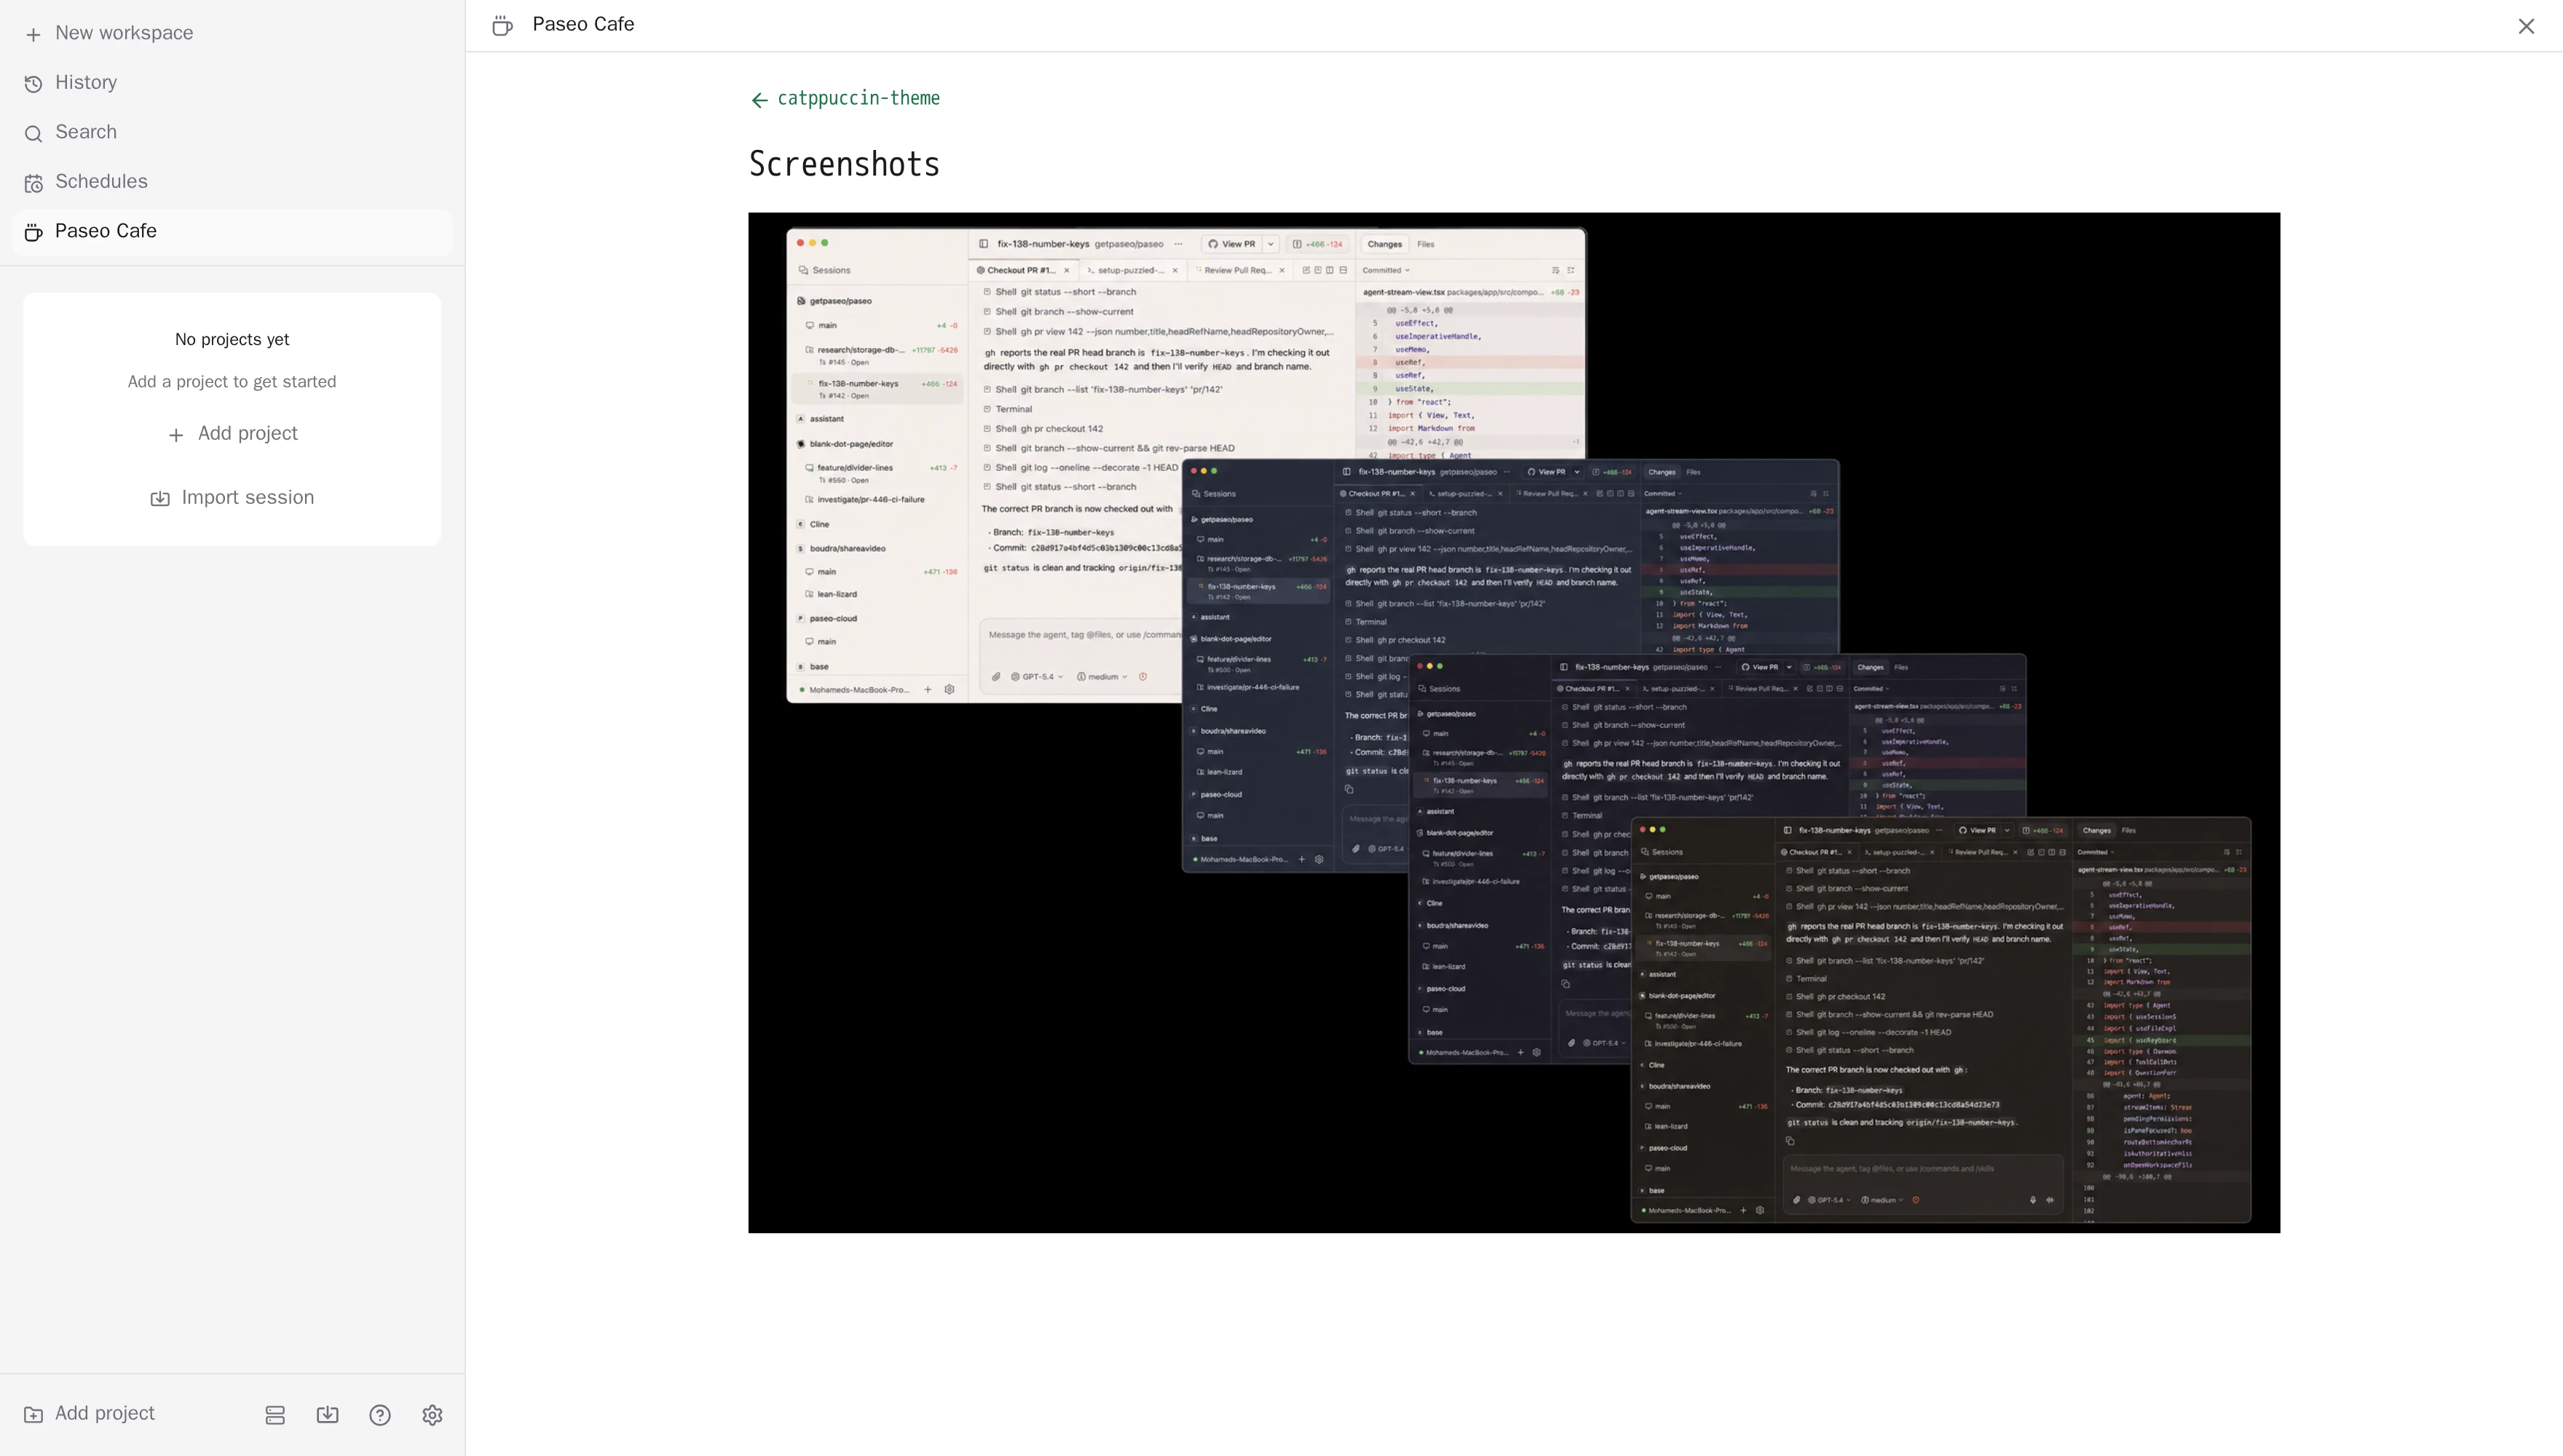Close the Paseo Cafe panel with the X
The image size is (2563, 1456).
2526,26
